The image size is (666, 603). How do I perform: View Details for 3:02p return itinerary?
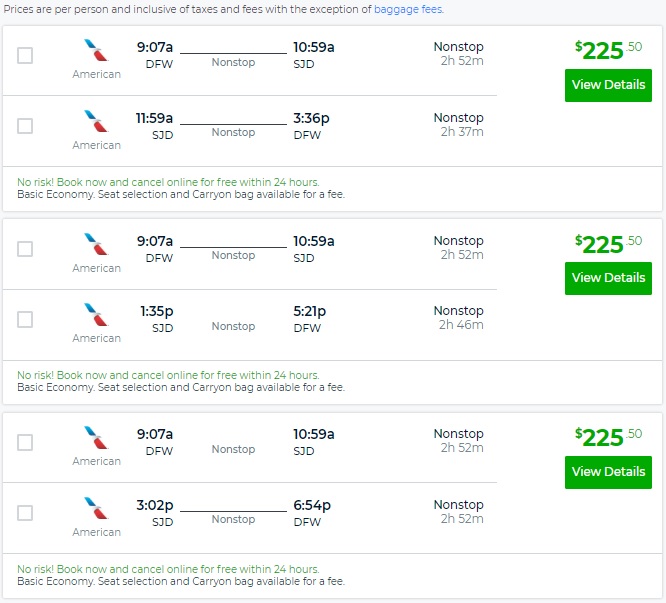[x=608, y=472]
